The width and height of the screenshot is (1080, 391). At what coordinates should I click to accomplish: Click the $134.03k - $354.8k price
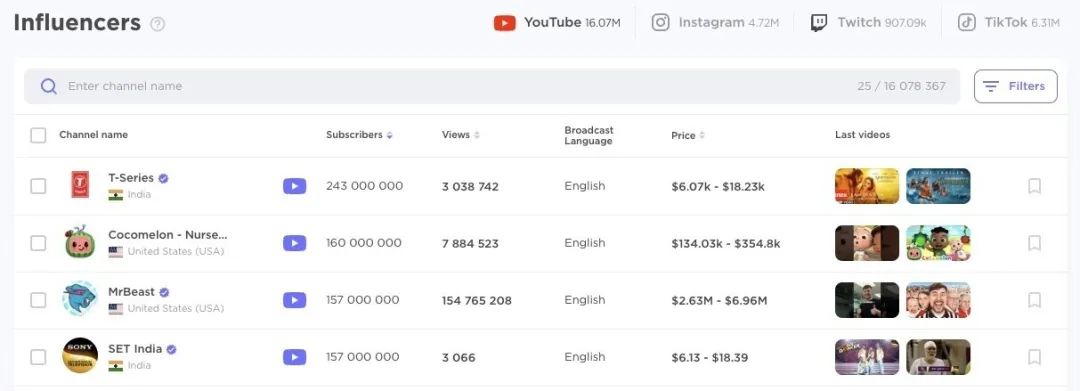726,244
